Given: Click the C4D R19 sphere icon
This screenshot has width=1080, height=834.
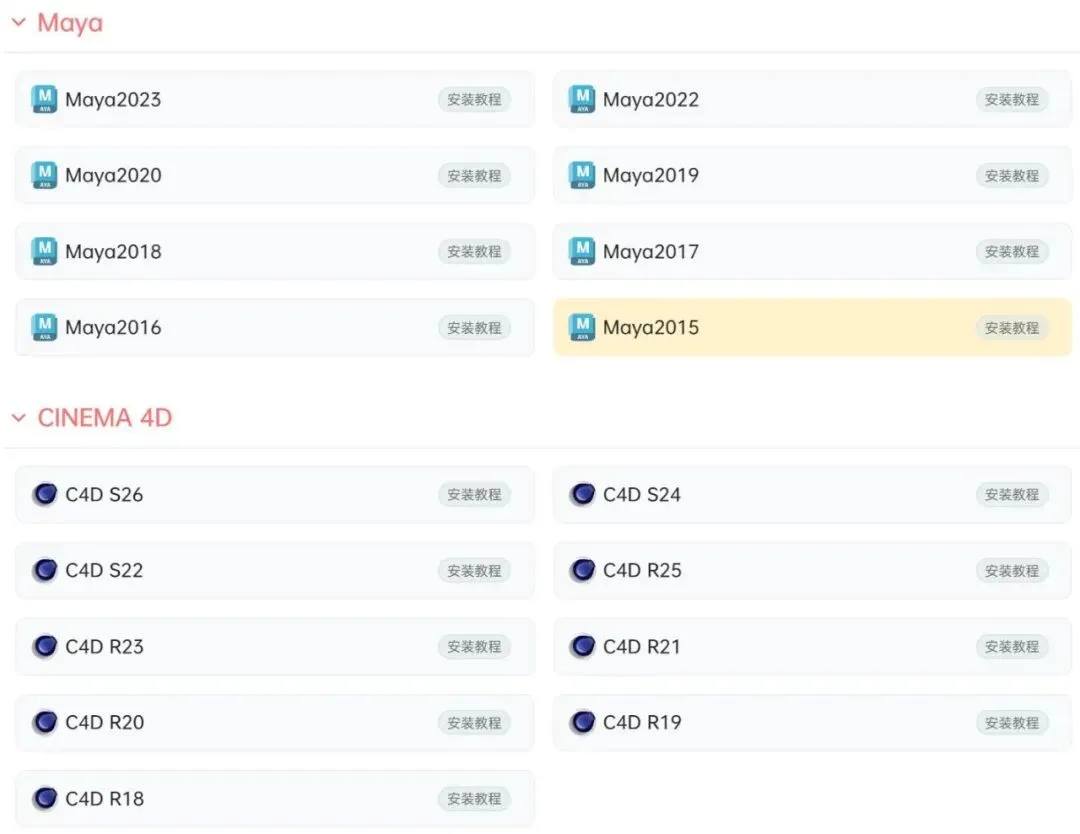Looking at the screenshot, I should click(x=582, y=722).
